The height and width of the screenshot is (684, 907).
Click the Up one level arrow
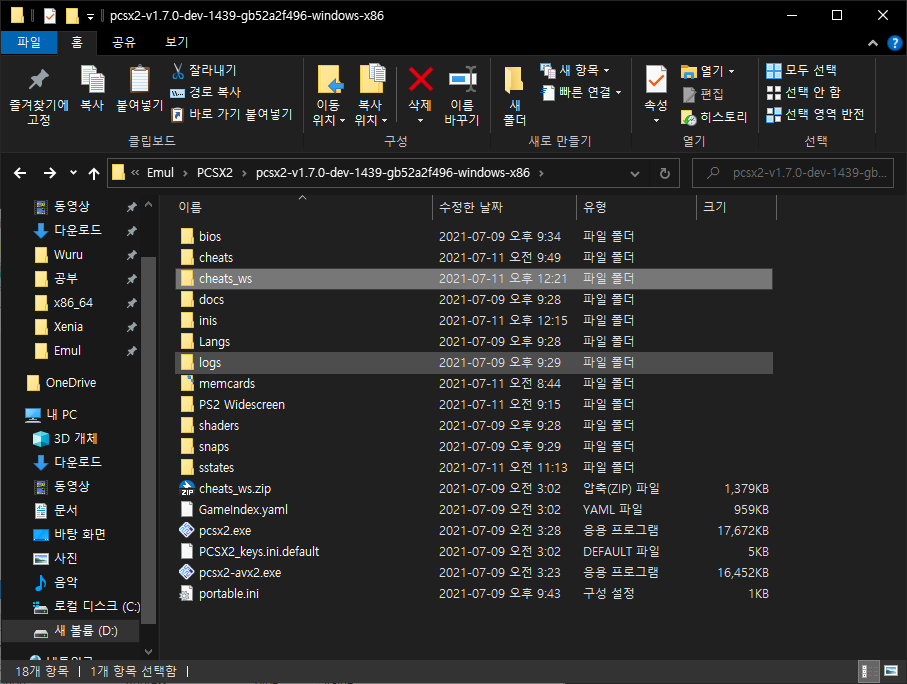94,173
